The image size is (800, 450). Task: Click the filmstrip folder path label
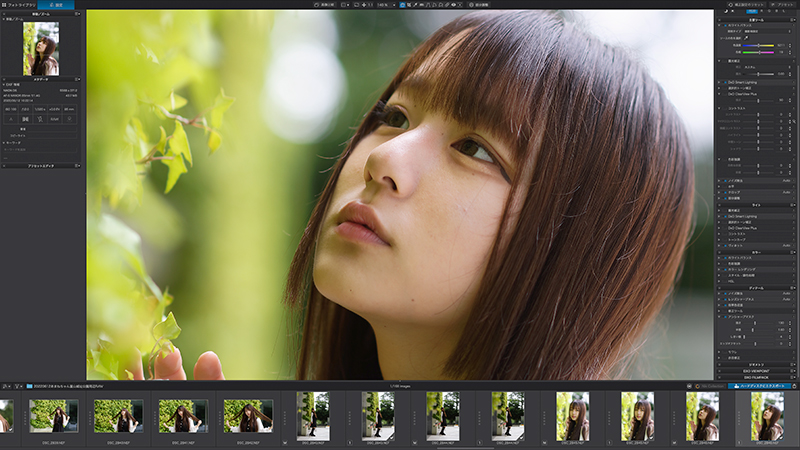pos(68,386)
